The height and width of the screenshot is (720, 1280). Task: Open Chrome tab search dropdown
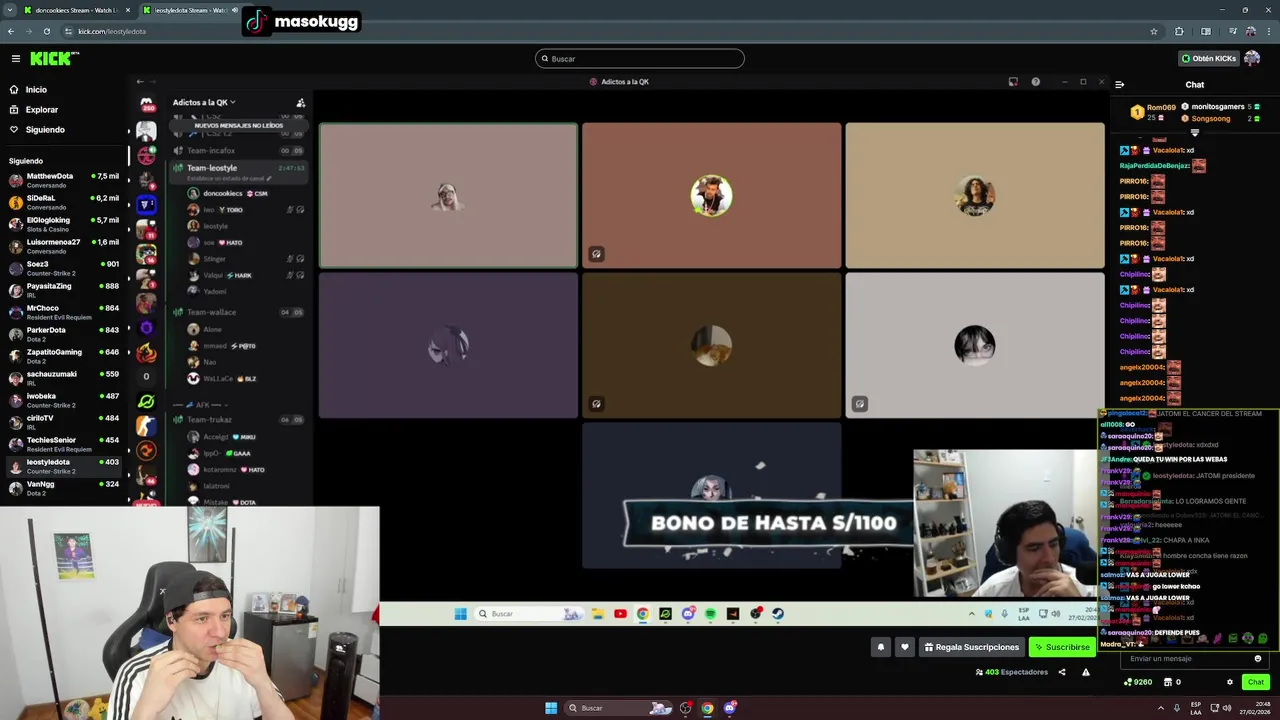tap(11, 10)
